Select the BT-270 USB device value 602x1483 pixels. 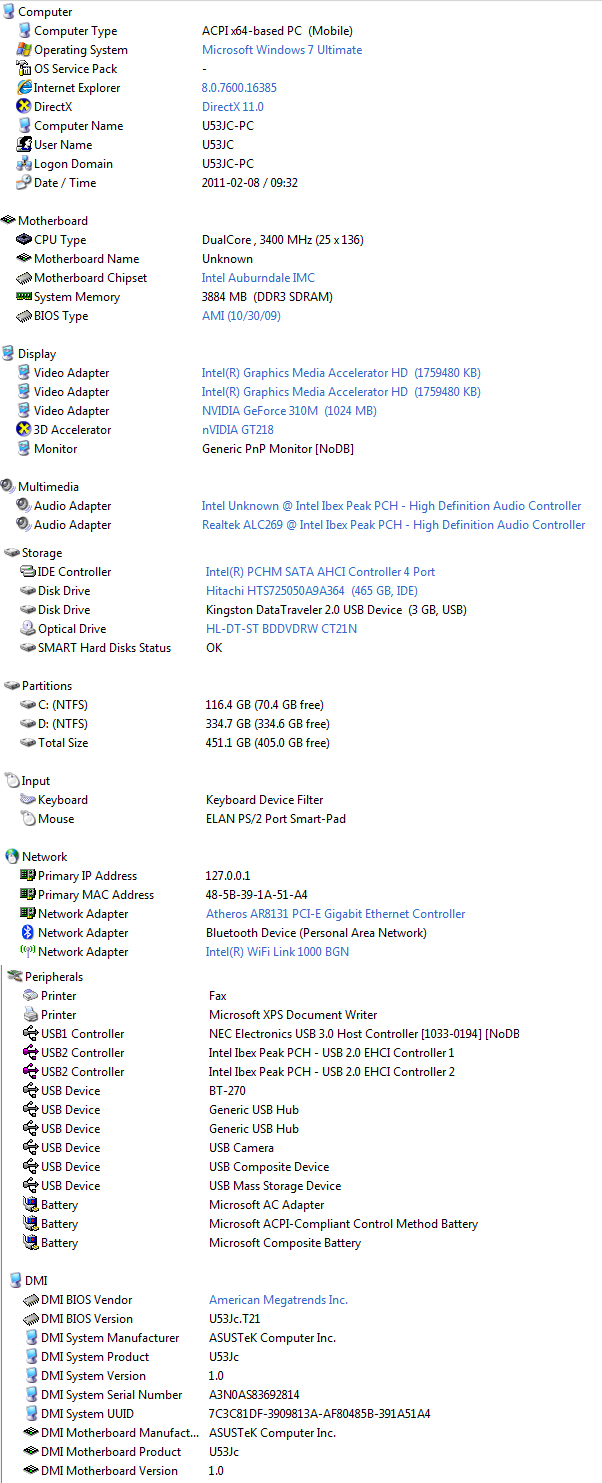227,1091
